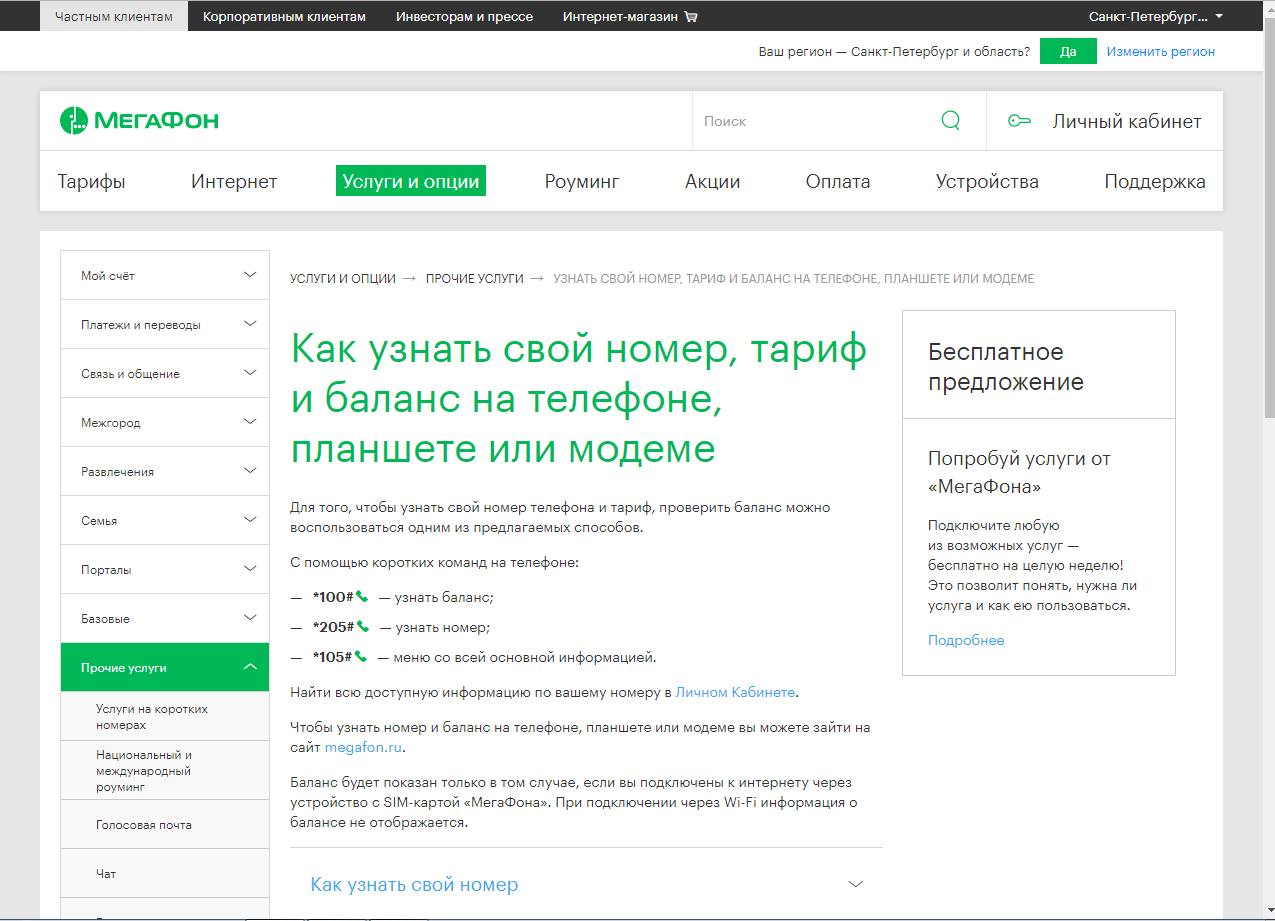Collapse the Прочие услуги sidebar section

click(165, 667)
